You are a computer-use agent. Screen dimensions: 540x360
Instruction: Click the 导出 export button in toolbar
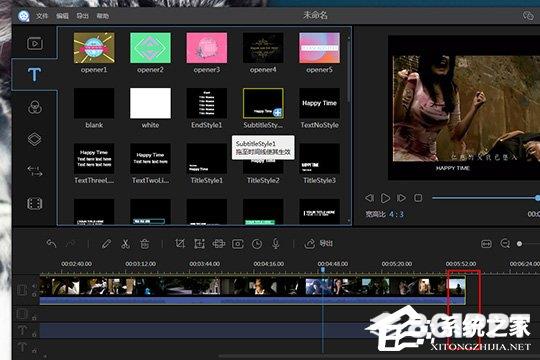point(319,244)
